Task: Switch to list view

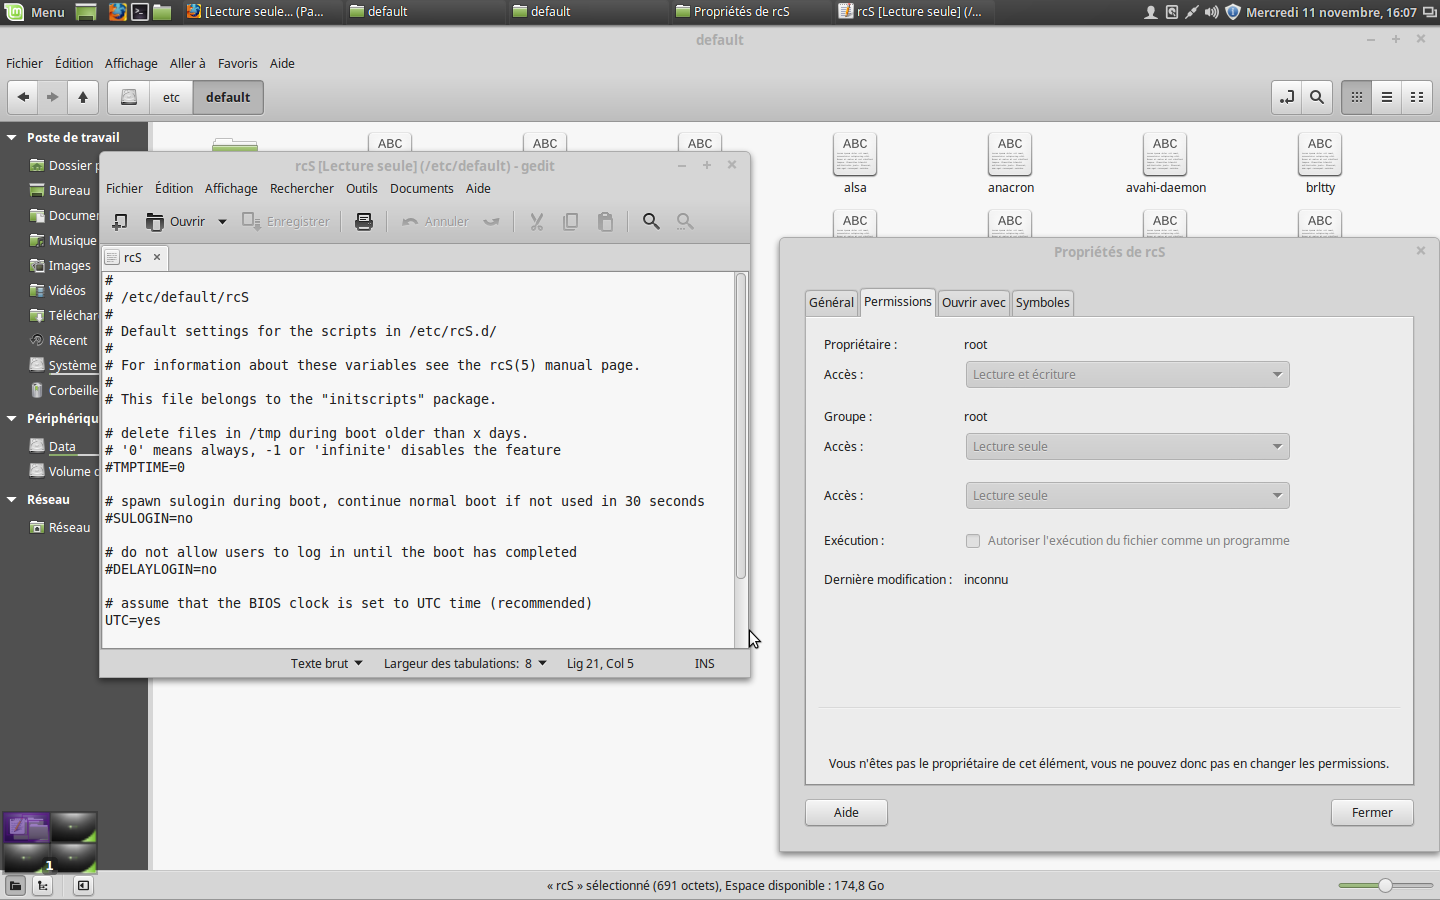Action: pyautogui.click(x=1387, y=97)
